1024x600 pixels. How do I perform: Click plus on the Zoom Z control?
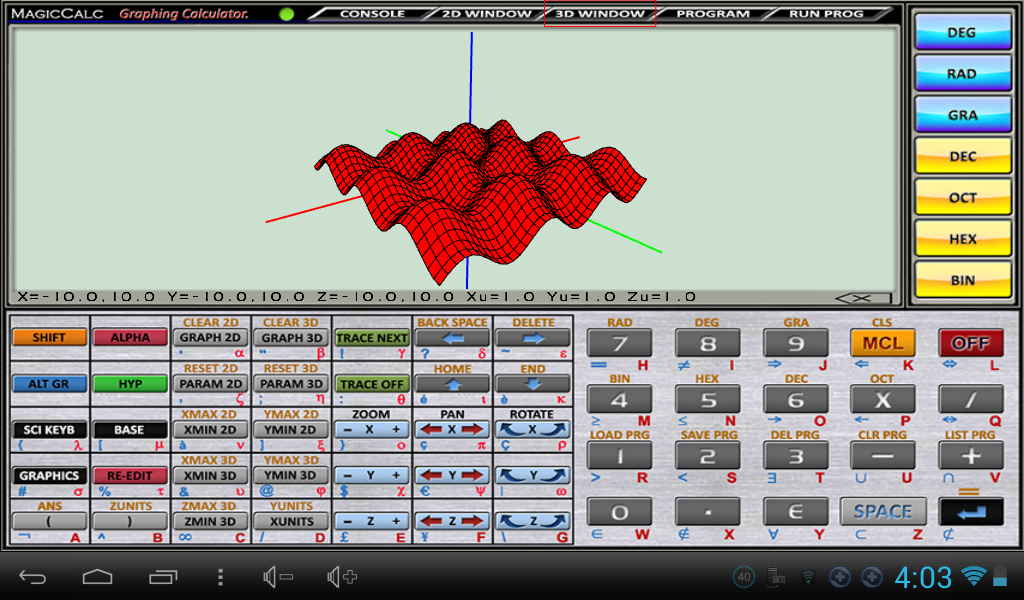tap(397, 521)
